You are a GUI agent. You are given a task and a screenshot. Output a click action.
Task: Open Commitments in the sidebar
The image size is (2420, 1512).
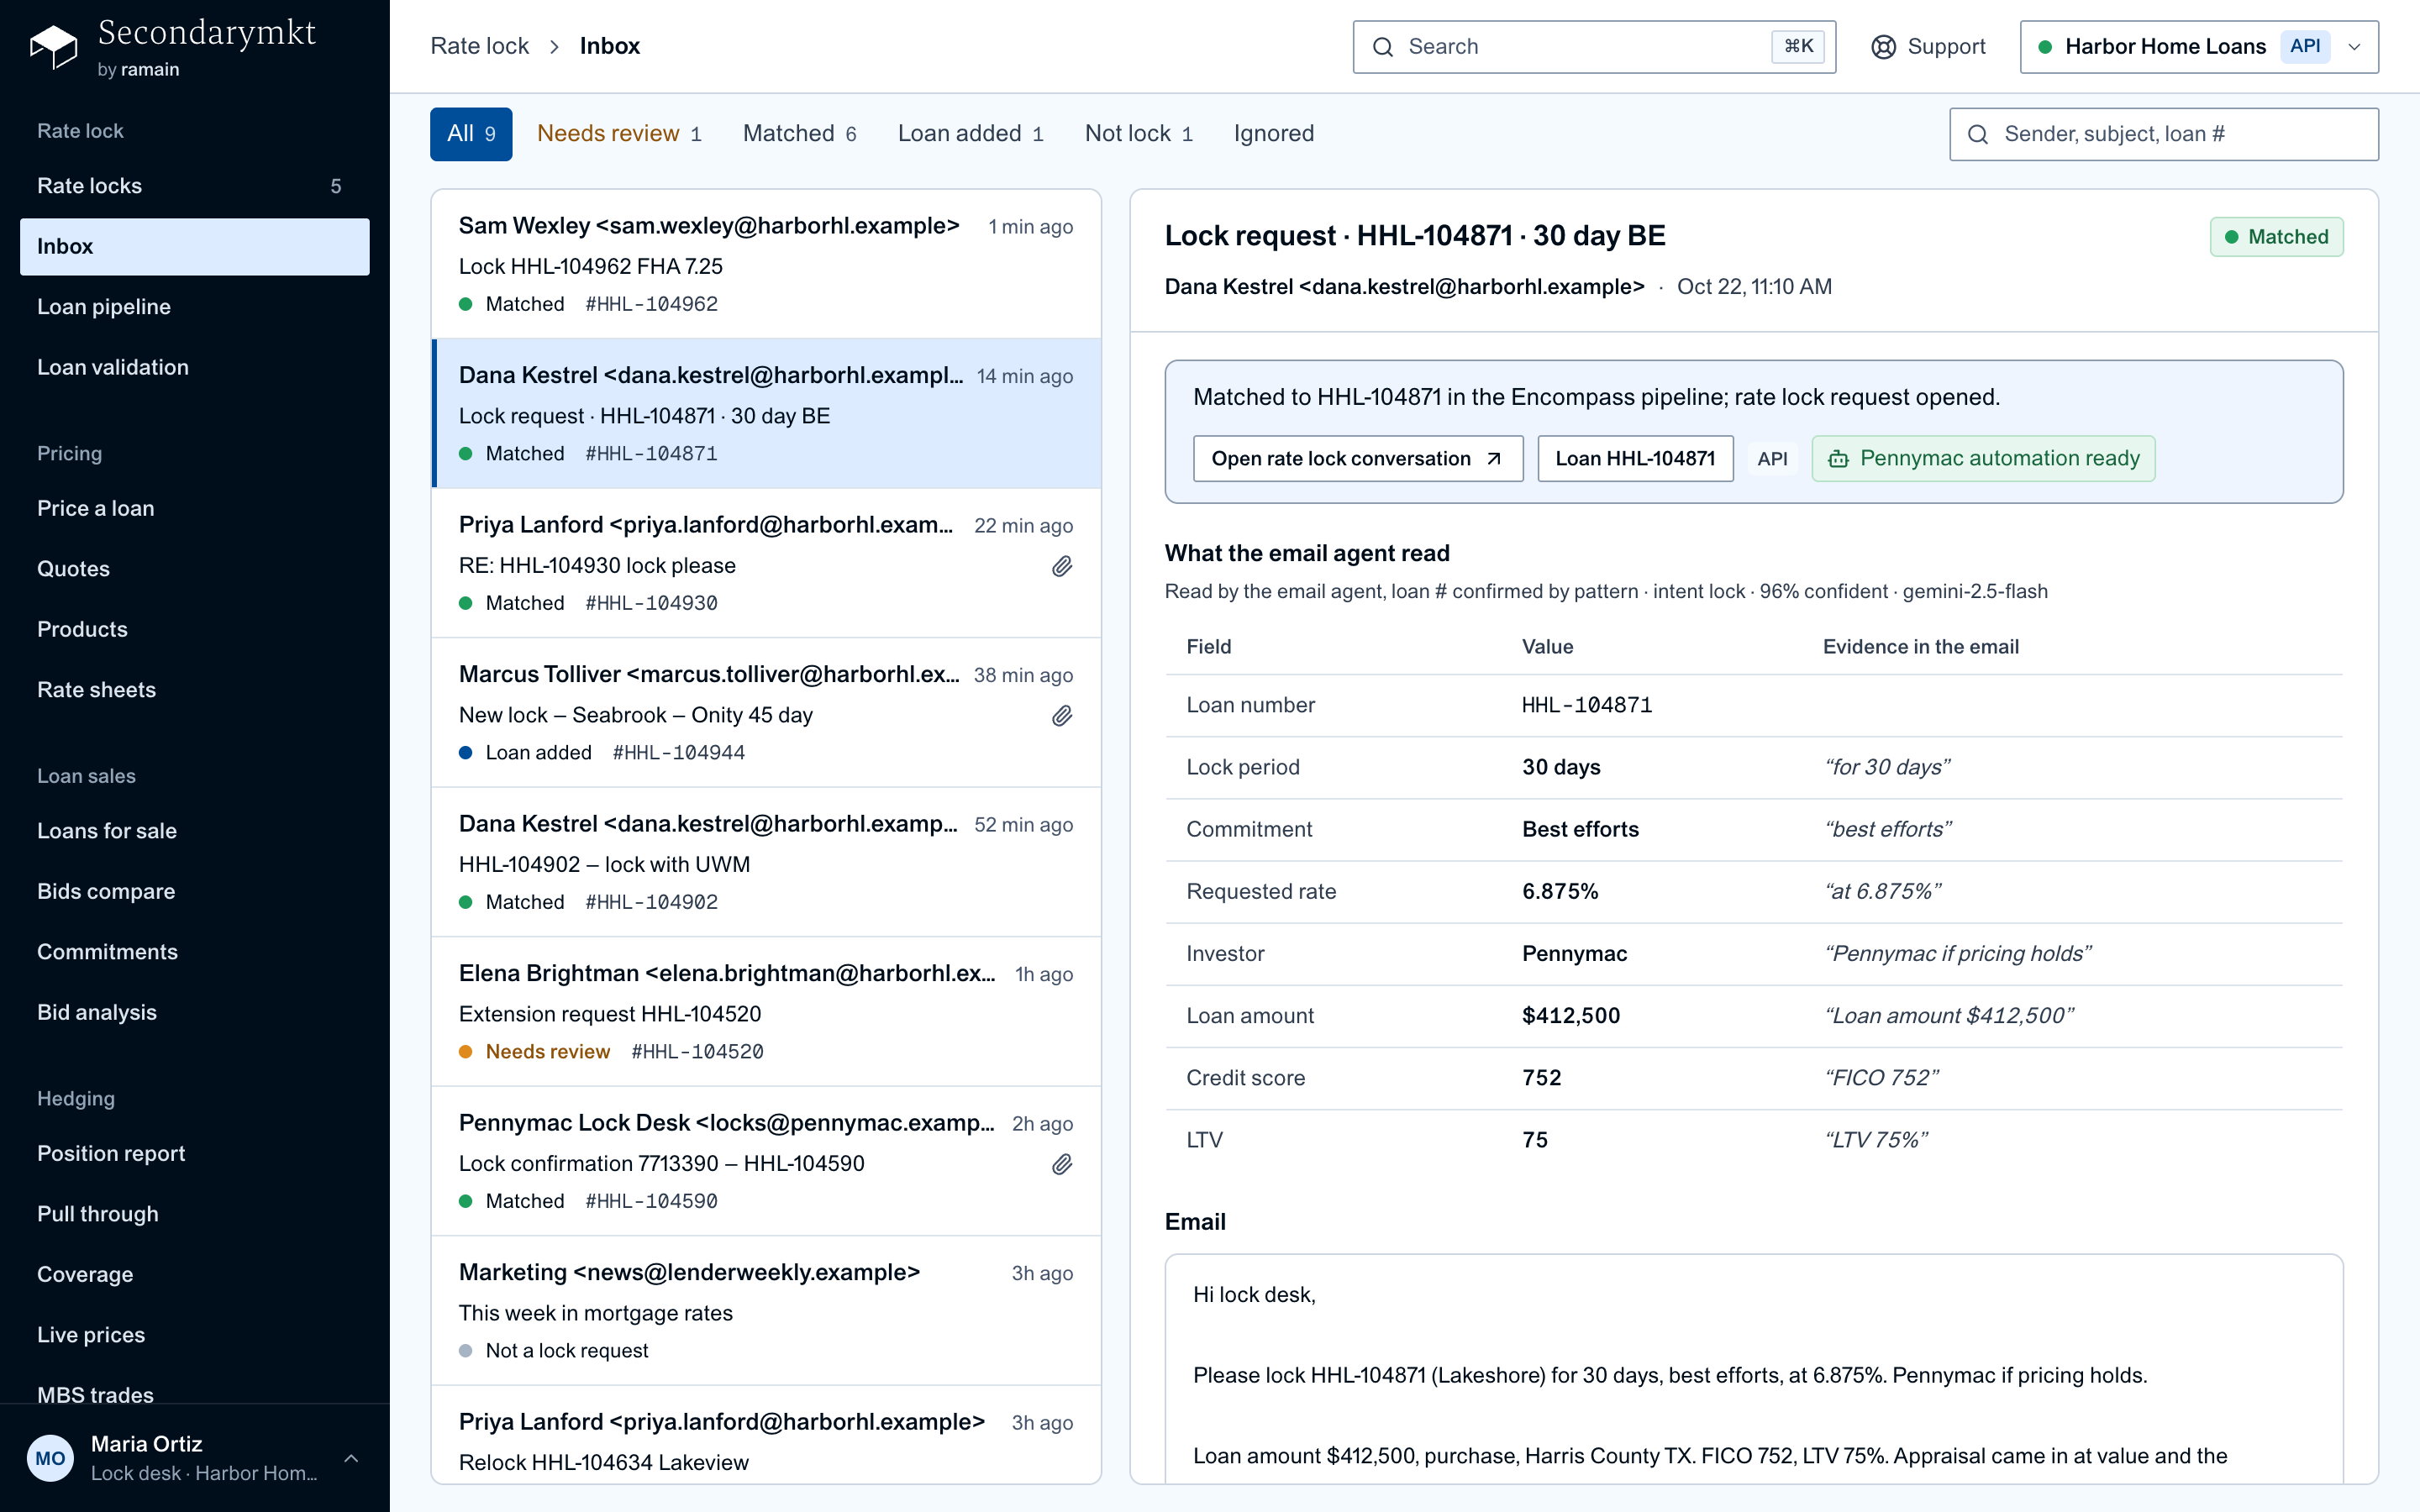[x=194, y=952]
